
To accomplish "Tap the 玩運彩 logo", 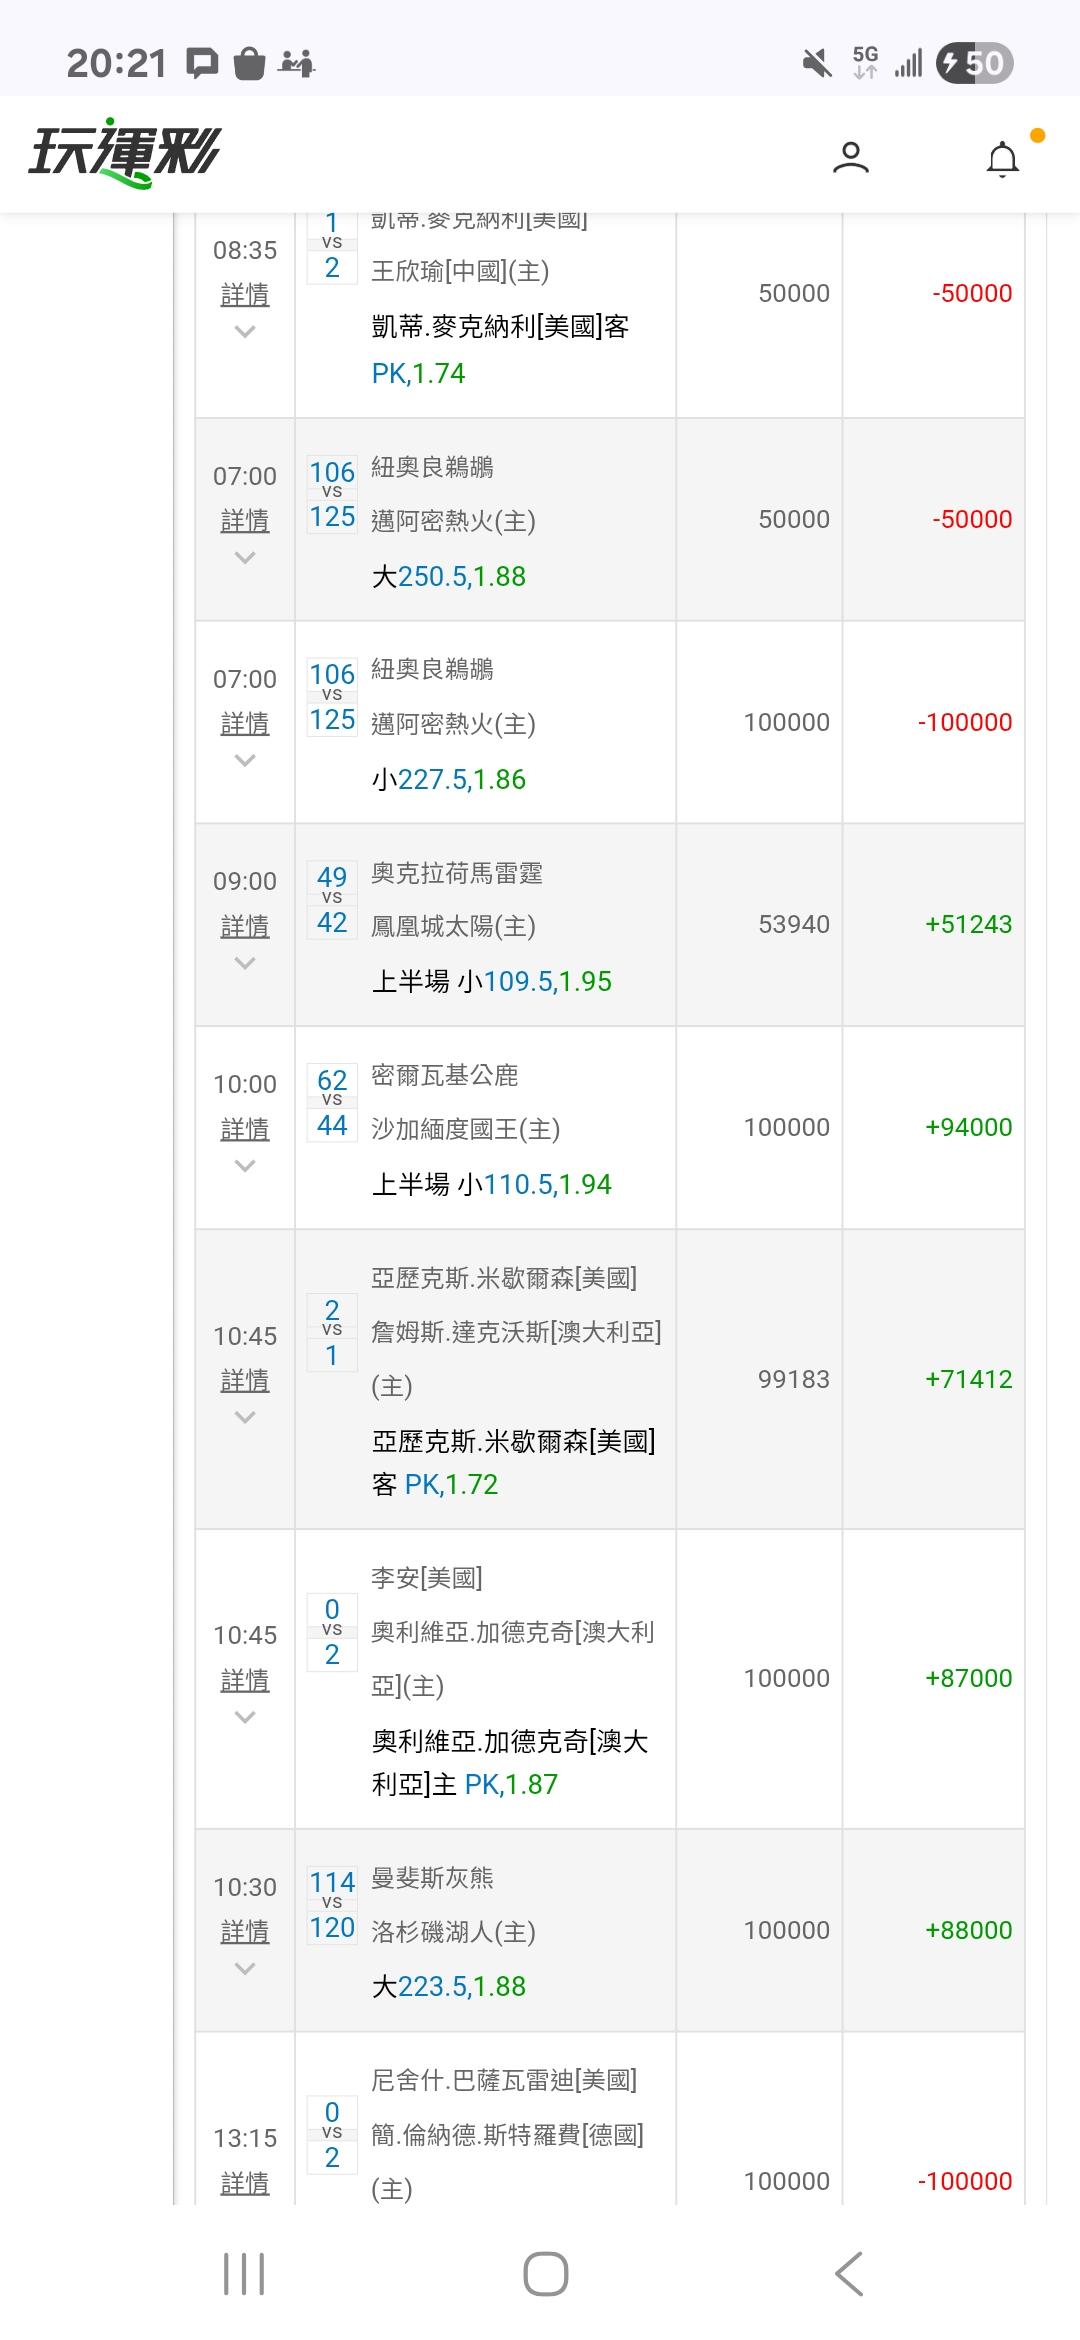I will pyautogui.click(x=124, y=156).
